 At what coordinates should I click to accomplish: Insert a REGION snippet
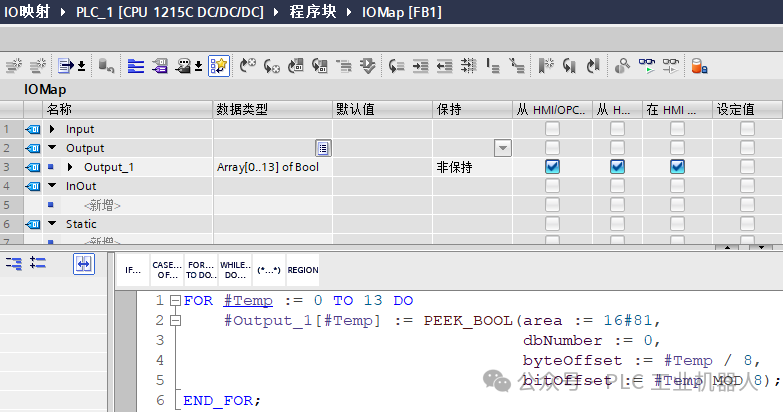pyautogui.click(x=303, y=270)
